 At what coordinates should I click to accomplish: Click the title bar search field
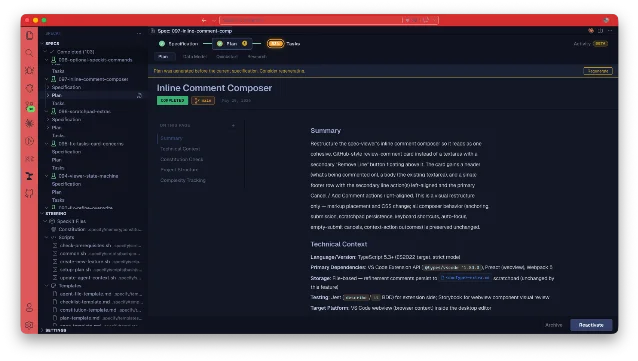point(329,20)
